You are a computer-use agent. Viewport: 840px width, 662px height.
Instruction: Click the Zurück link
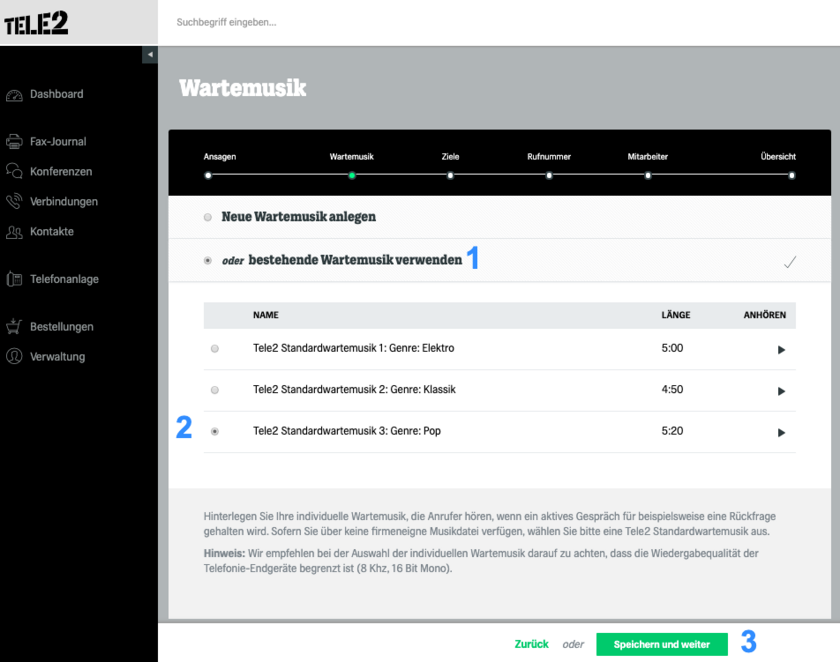[531, 644]
